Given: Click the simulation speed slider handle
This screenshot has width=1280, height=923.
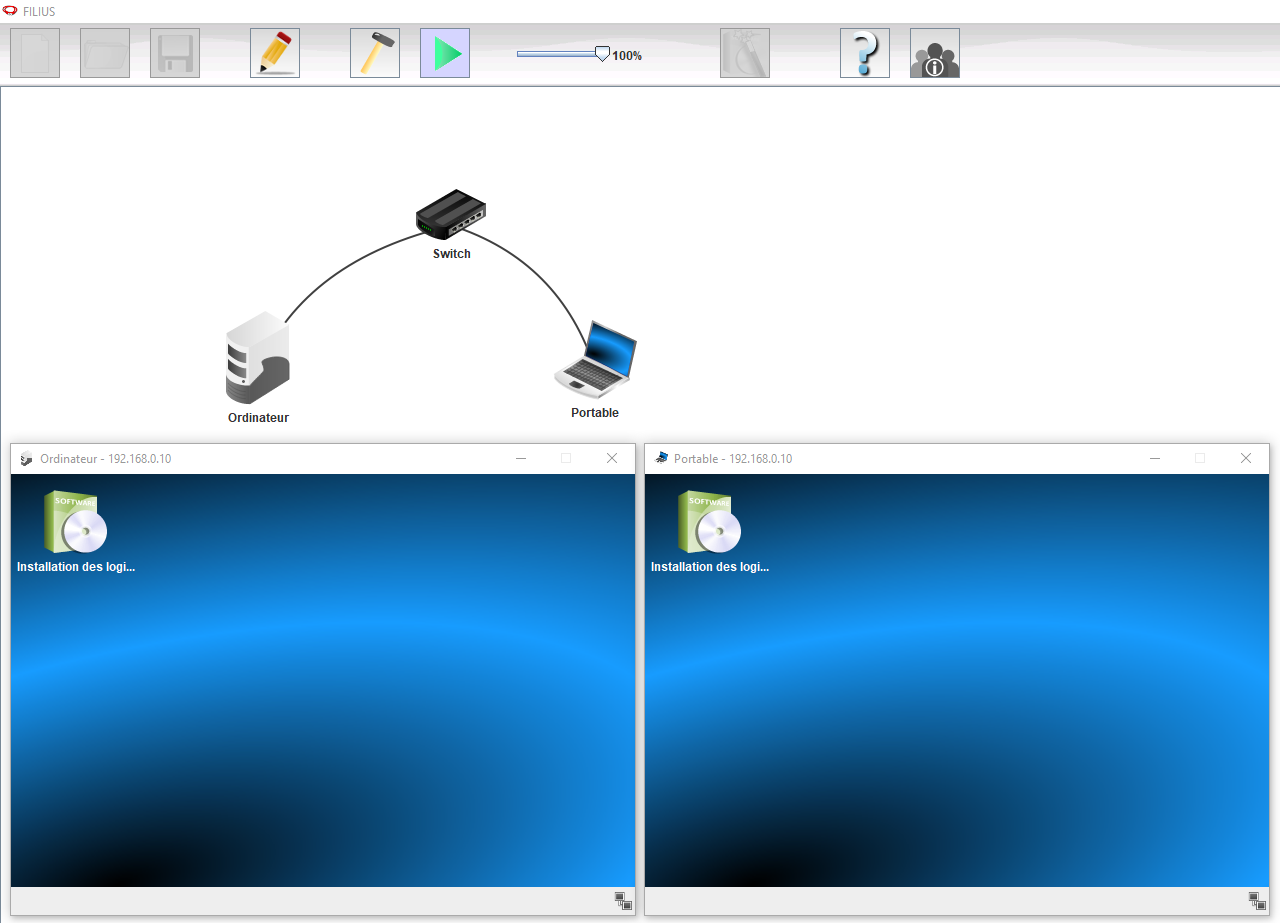Looking at the screenshot, I should click(x=602, y=54).
